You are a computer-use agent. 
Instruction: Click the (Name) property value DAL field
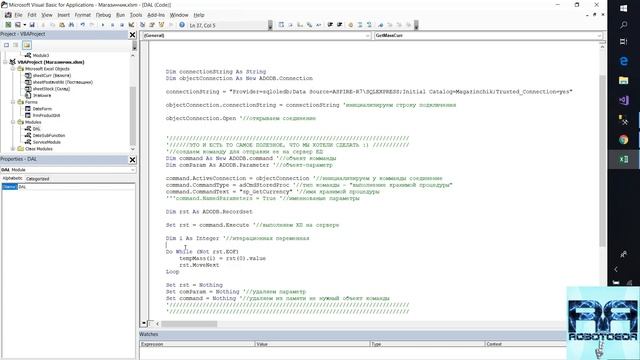pos(76,187)
